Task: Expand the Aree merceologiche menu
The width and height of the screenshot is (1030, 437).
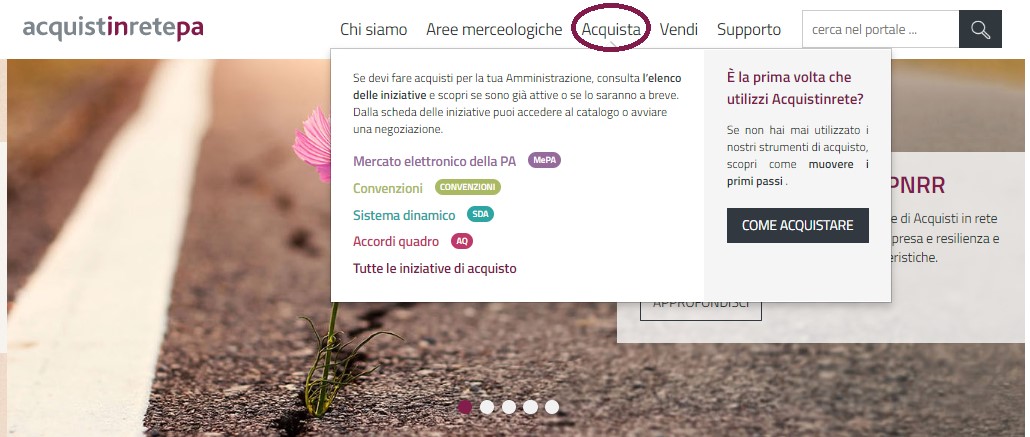Action: point(494,30)
